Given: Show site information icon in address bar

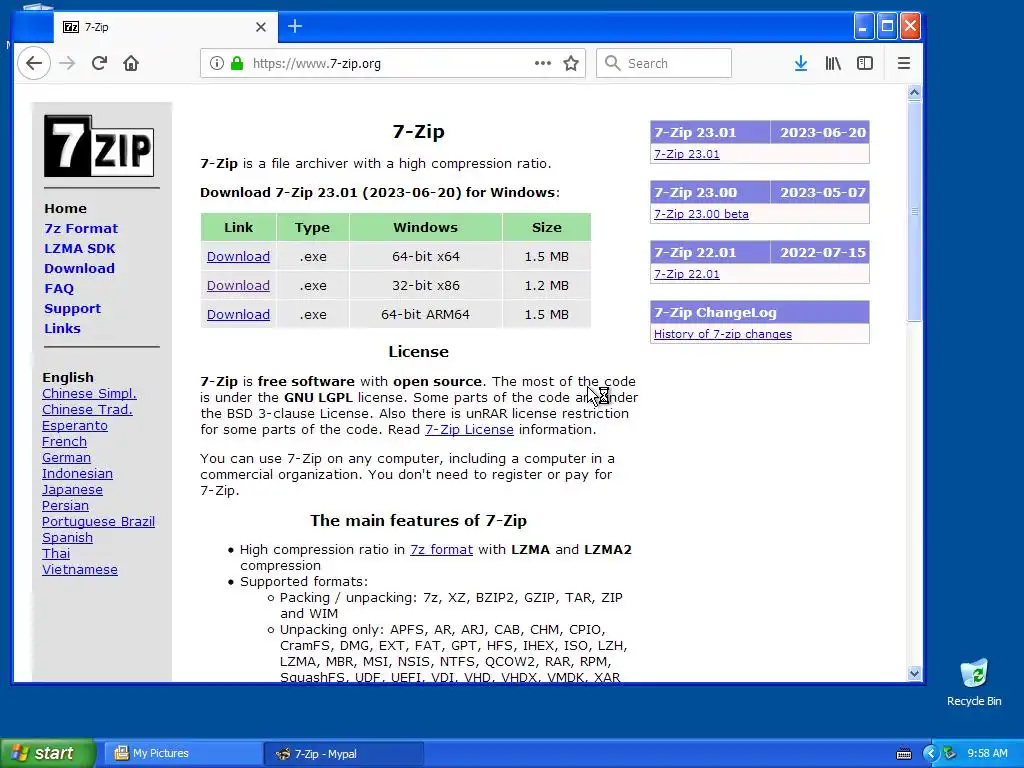Looking at the screenshot, I should tap(217, 63).
